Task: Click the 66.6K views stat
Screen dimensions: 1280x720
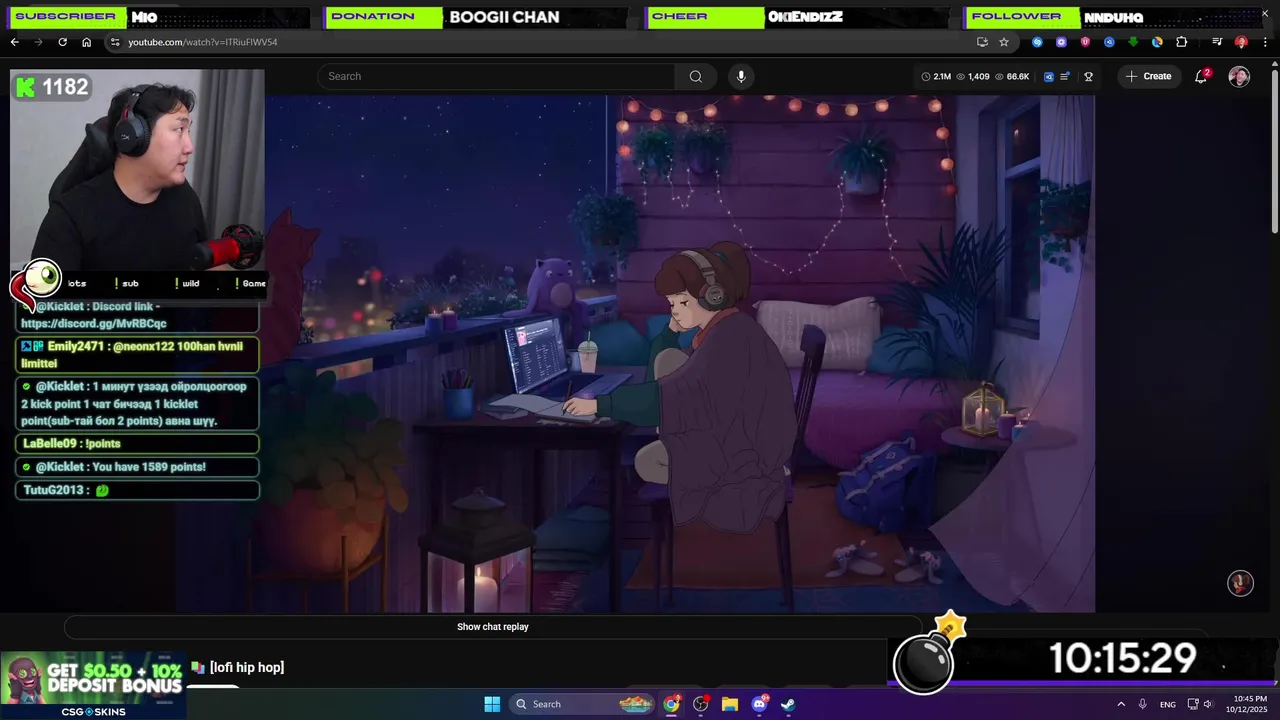Action: [1012, 76]
